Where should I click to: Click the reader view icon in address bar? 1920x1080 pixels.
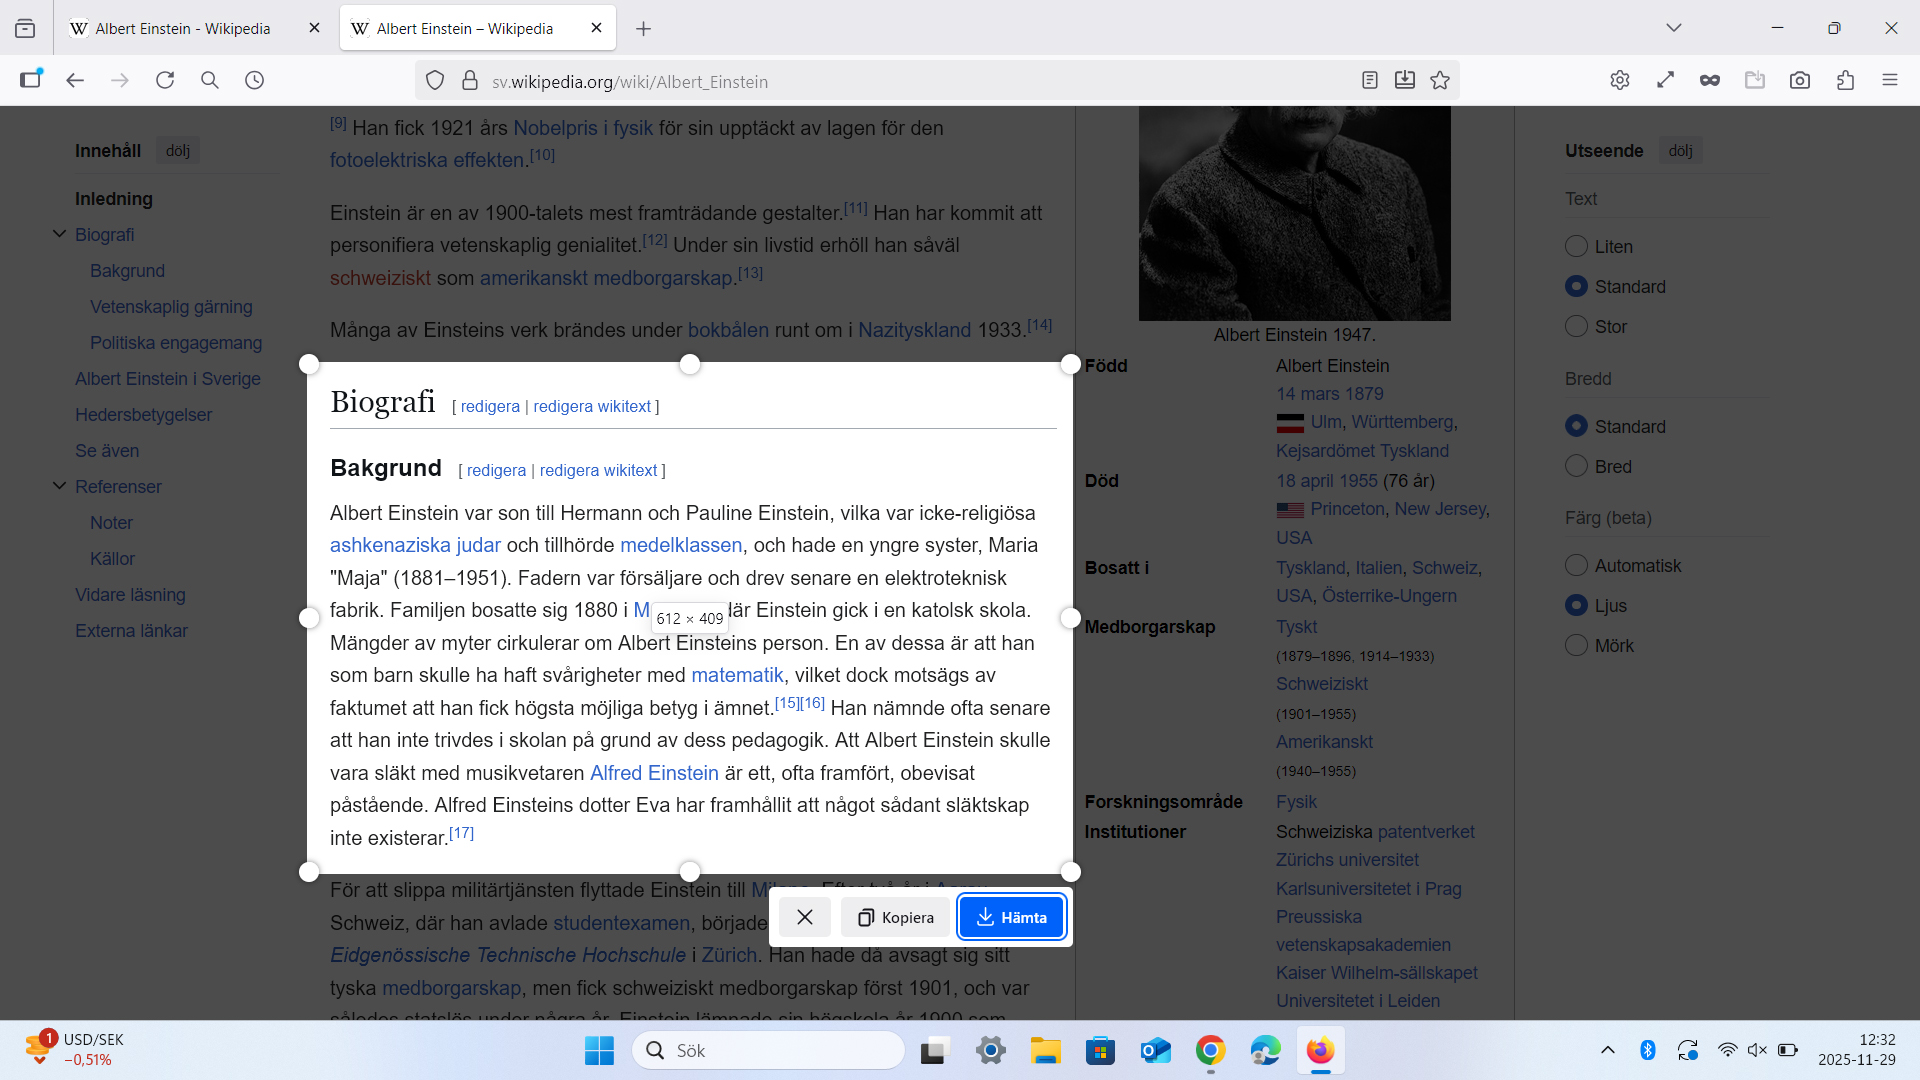[1370, 81]
